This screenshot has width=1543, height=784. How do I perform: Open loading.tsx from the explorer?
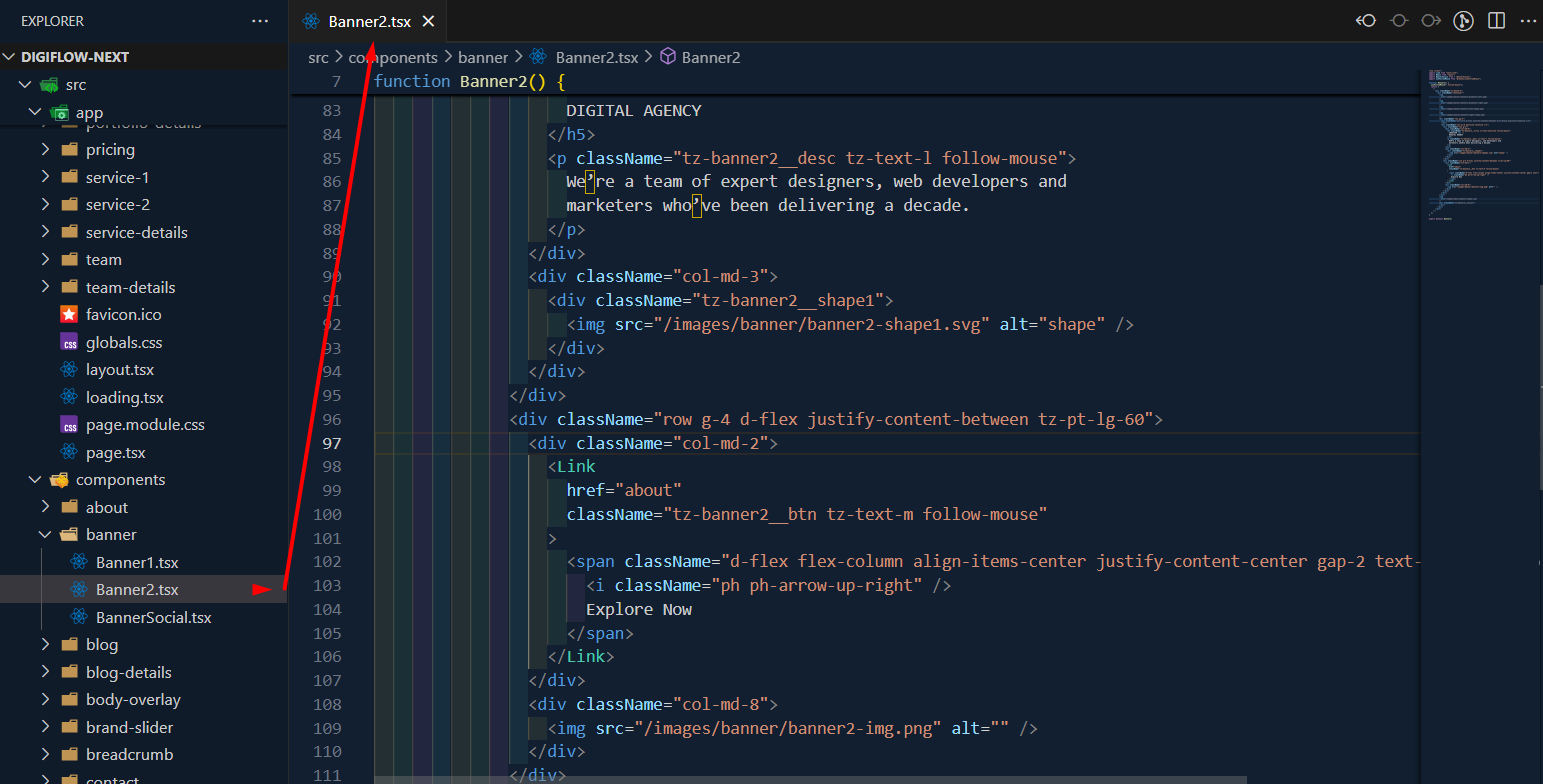tap(144, 397)
